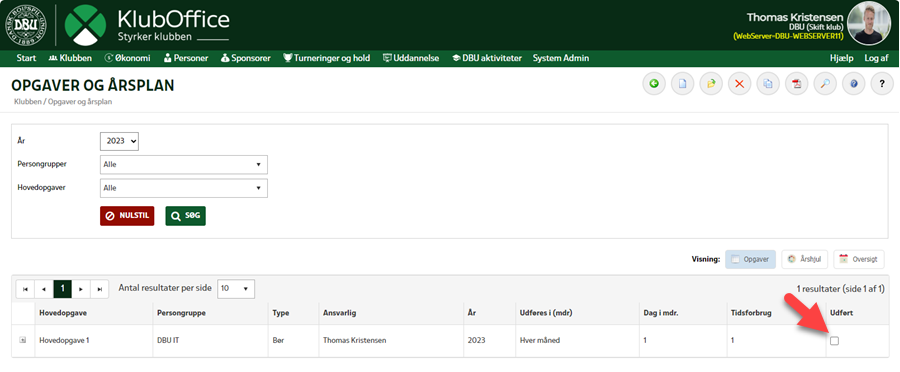The height and width of the screenshot is (372, 900).
Task: Open DBU aktiviteter menu
Action: click(x=487, y=58)
